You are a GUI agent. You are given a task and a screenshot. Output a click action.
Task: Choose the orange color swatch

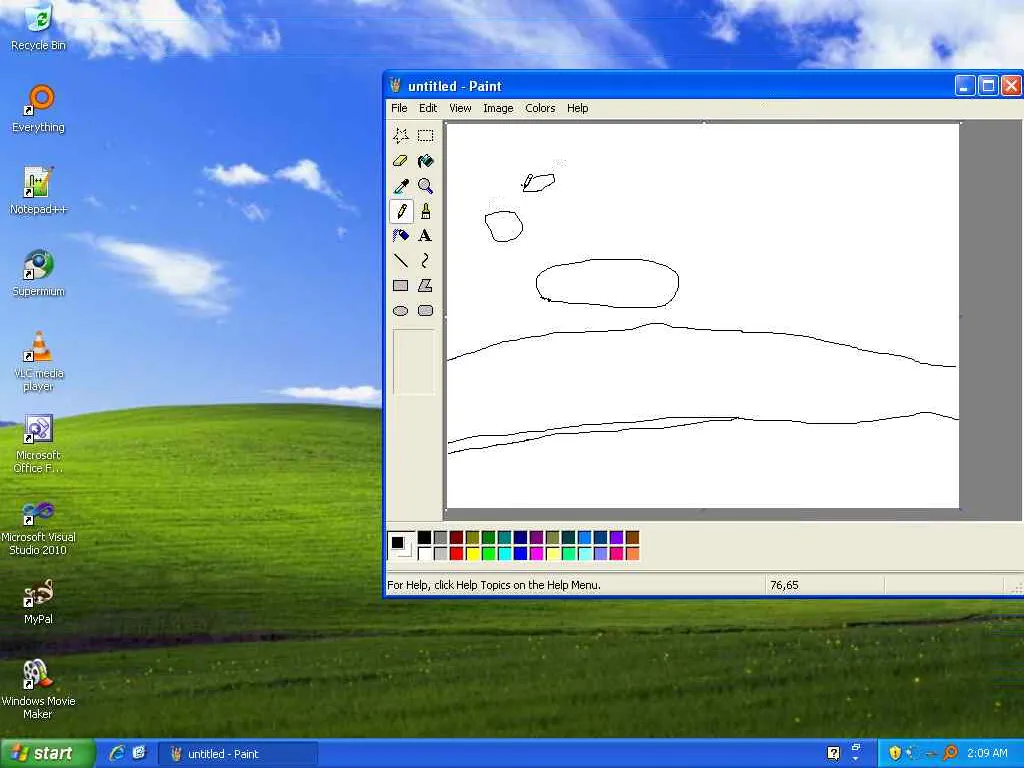(633, 554)
